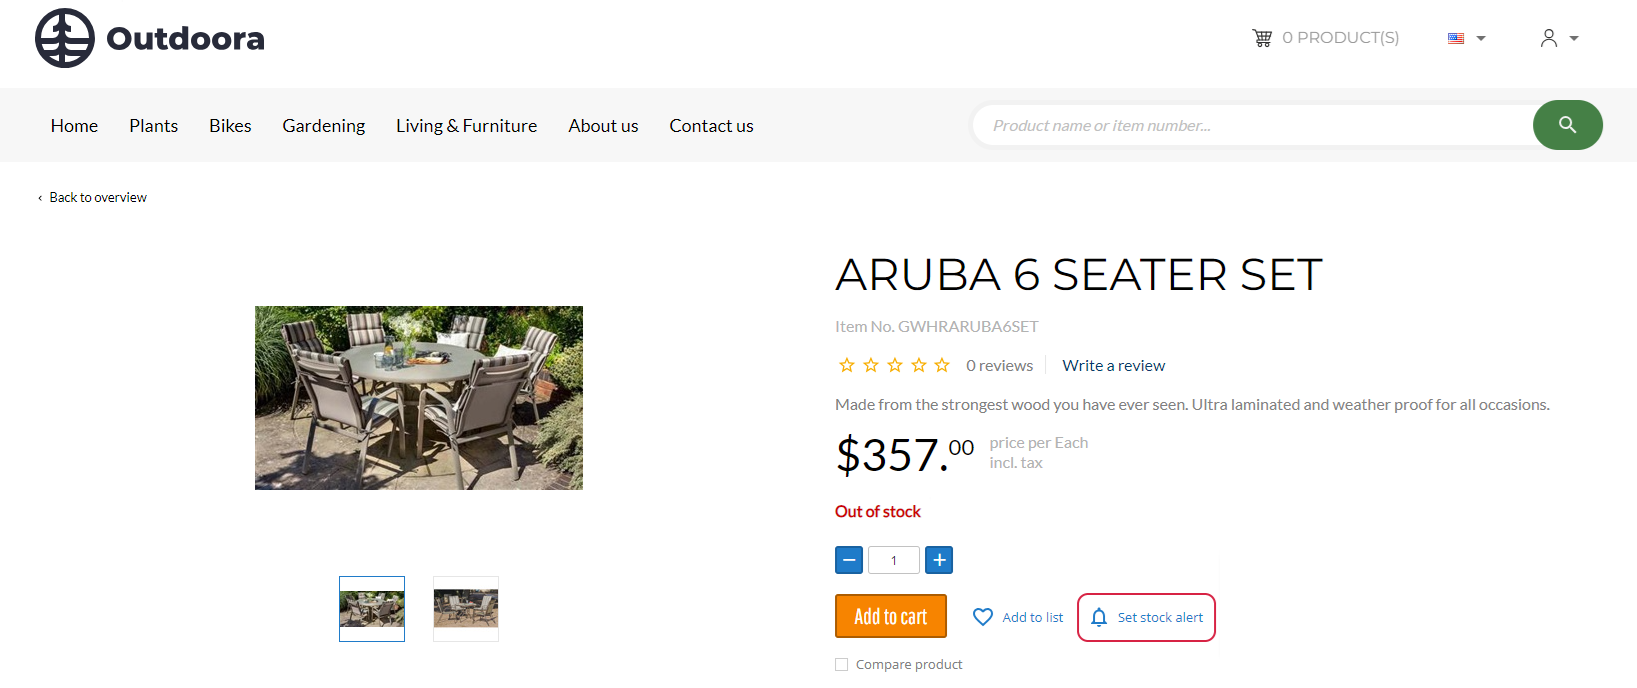Rate product with the fifth star

[x=942, y=365]
